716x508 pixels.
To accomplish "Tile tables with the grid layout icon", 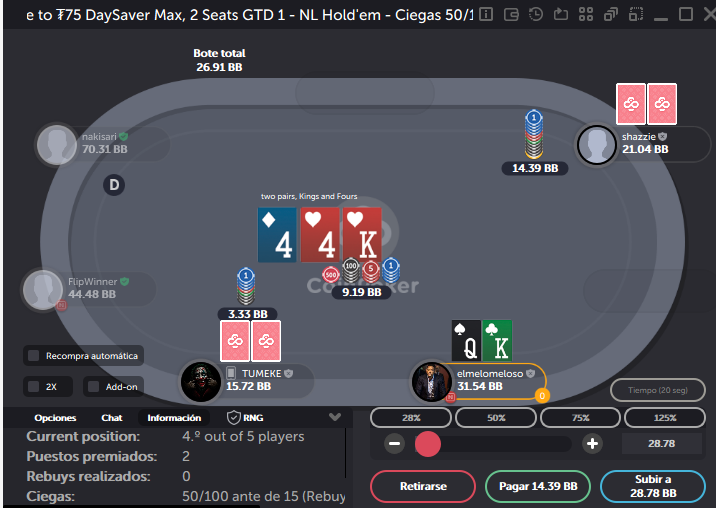I will [x=586, y=15].
